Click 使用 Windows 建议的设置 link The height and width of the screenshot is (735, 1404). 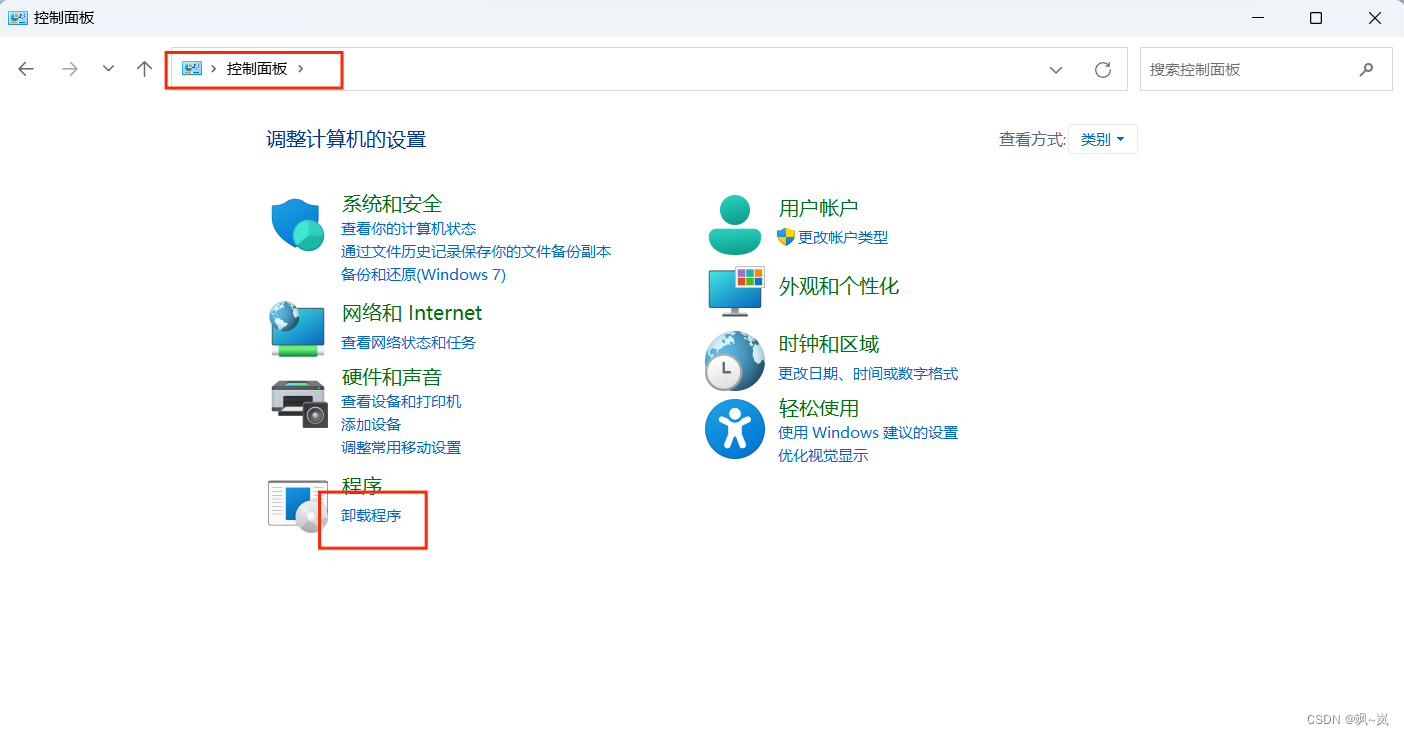(868, 432)
